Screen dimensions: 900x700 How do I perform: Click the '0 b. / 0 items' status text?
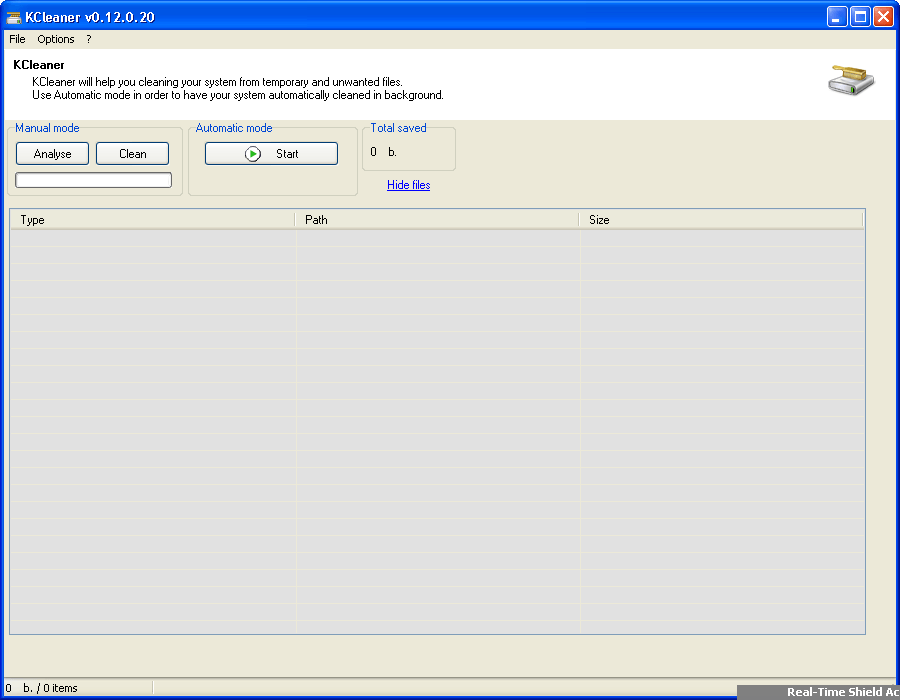pos(41,688)
